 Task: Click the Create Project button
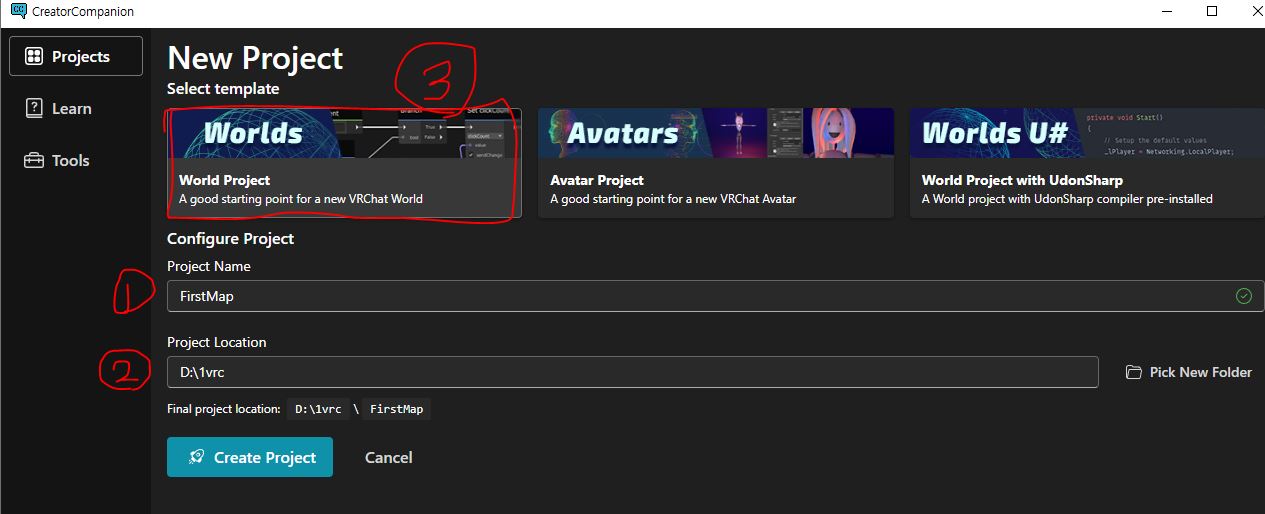(x=250, y=457)
